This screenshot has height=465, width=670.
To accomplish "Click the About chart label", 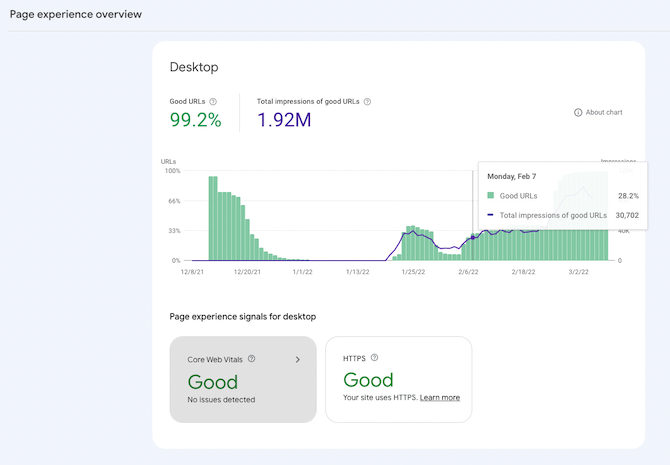I will (604, 112).
